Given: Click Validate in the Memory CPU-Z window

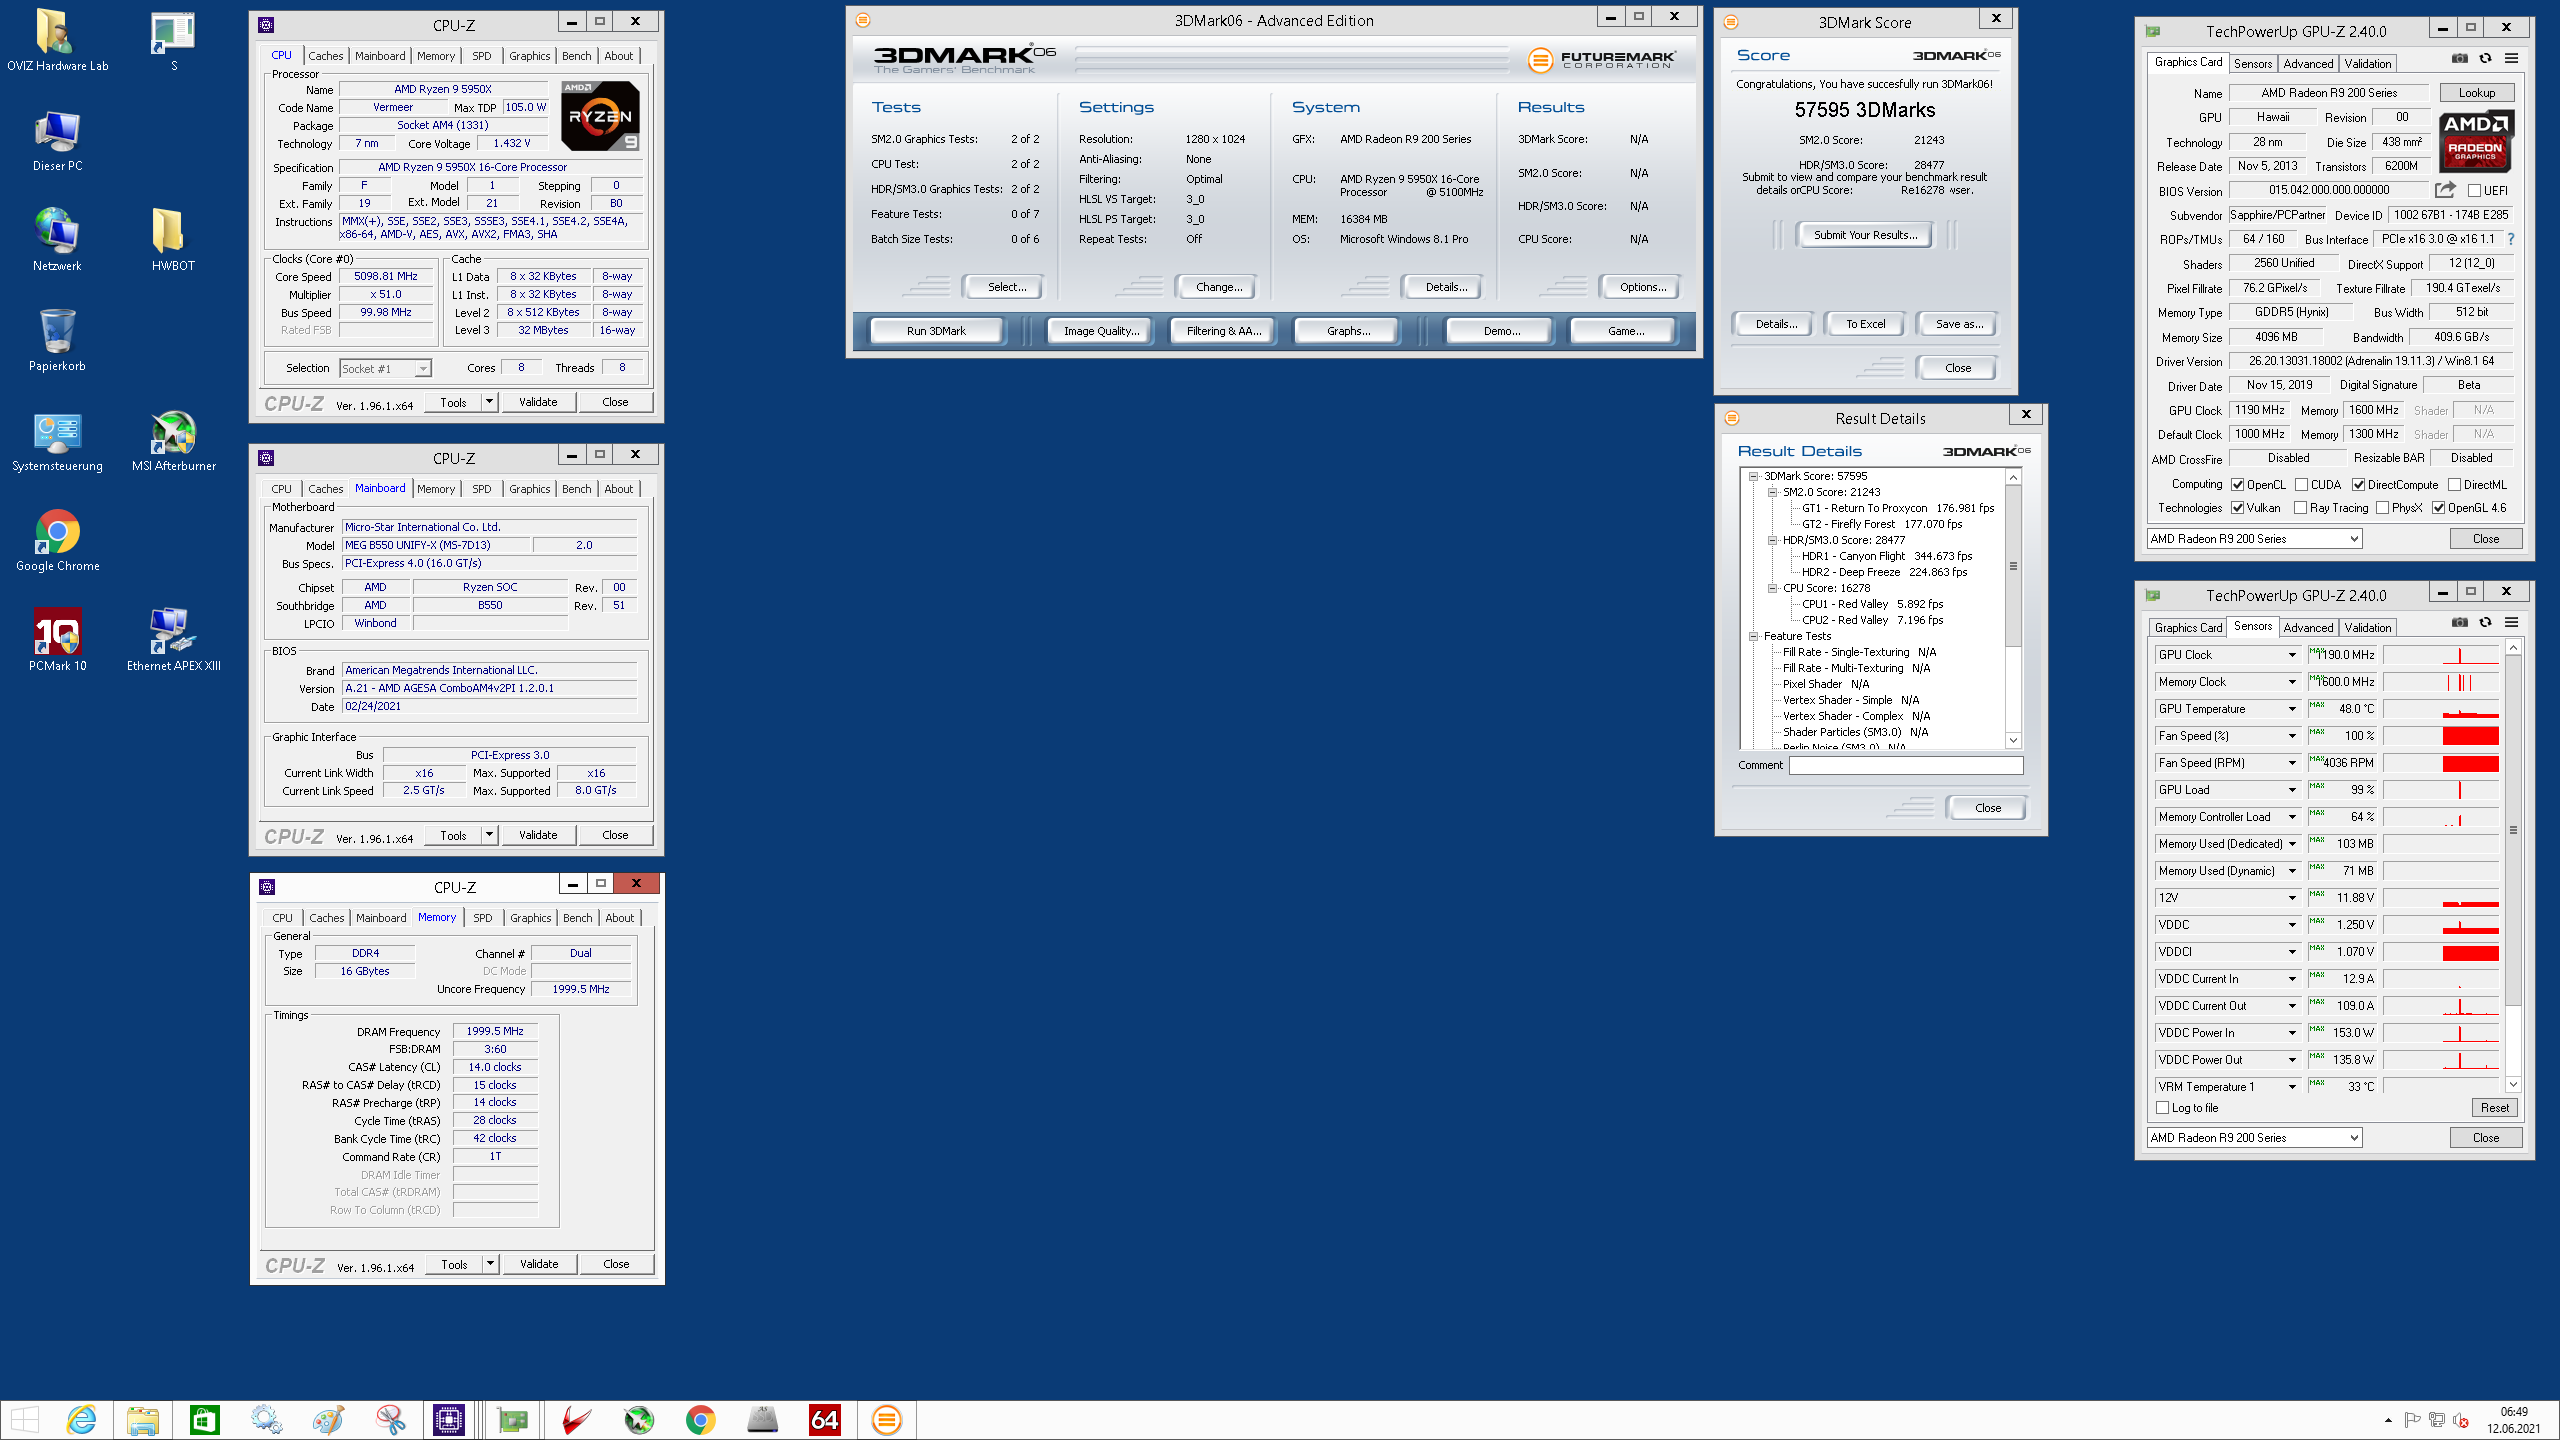Looking at the screenshot, I should [539, 1264].
